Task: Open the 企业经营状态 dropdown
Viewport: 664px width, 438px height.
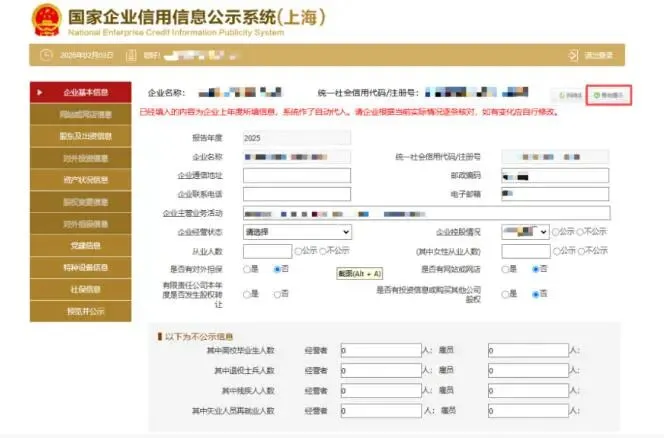Action: (297, 232)
